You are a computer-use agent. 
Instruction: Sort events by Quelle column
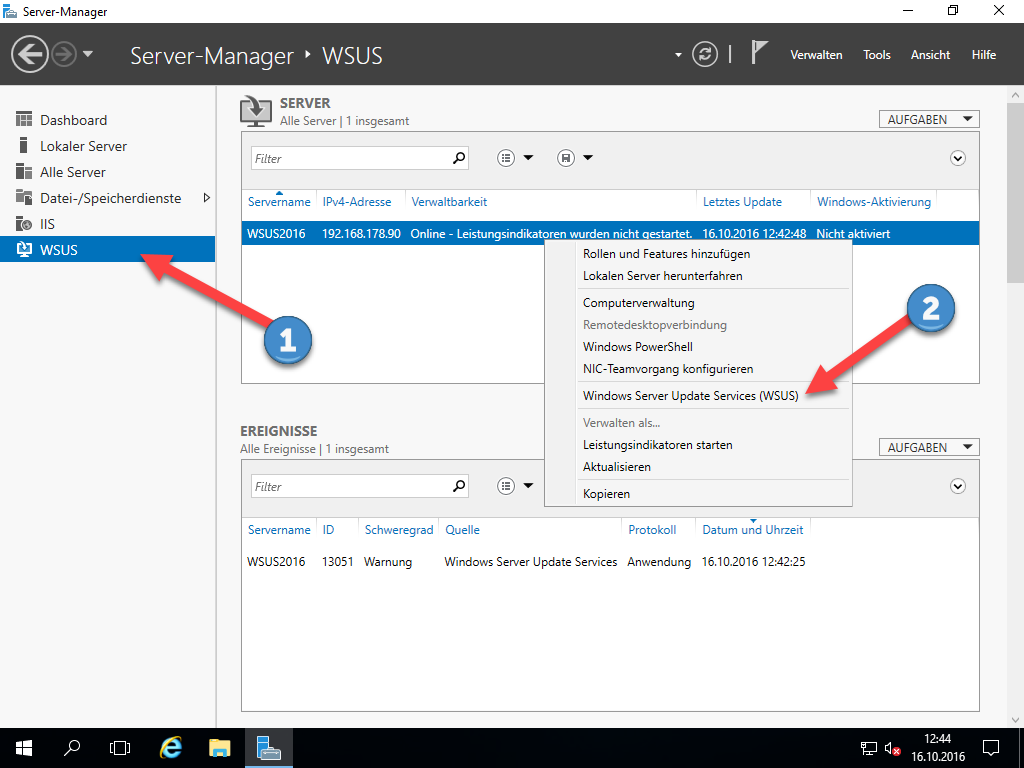[x=462, y=530]
